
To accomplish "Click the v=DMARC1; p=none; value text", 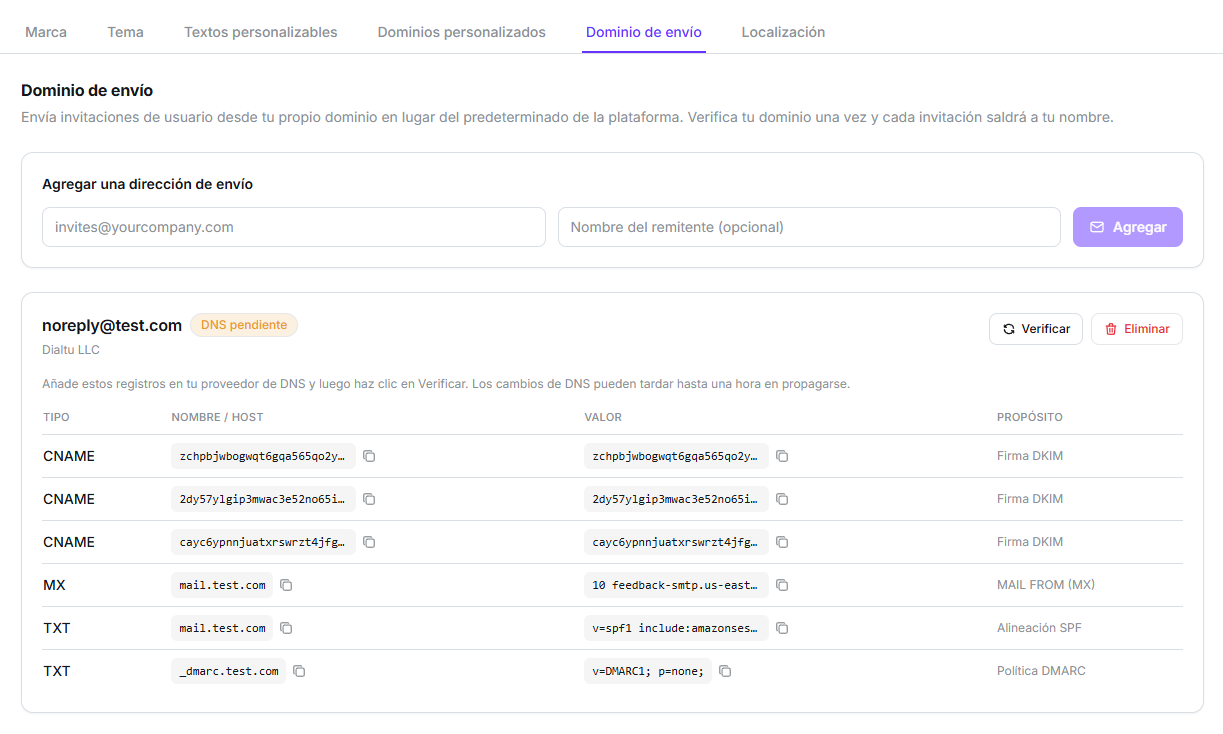I will click(x=648, y=671).
